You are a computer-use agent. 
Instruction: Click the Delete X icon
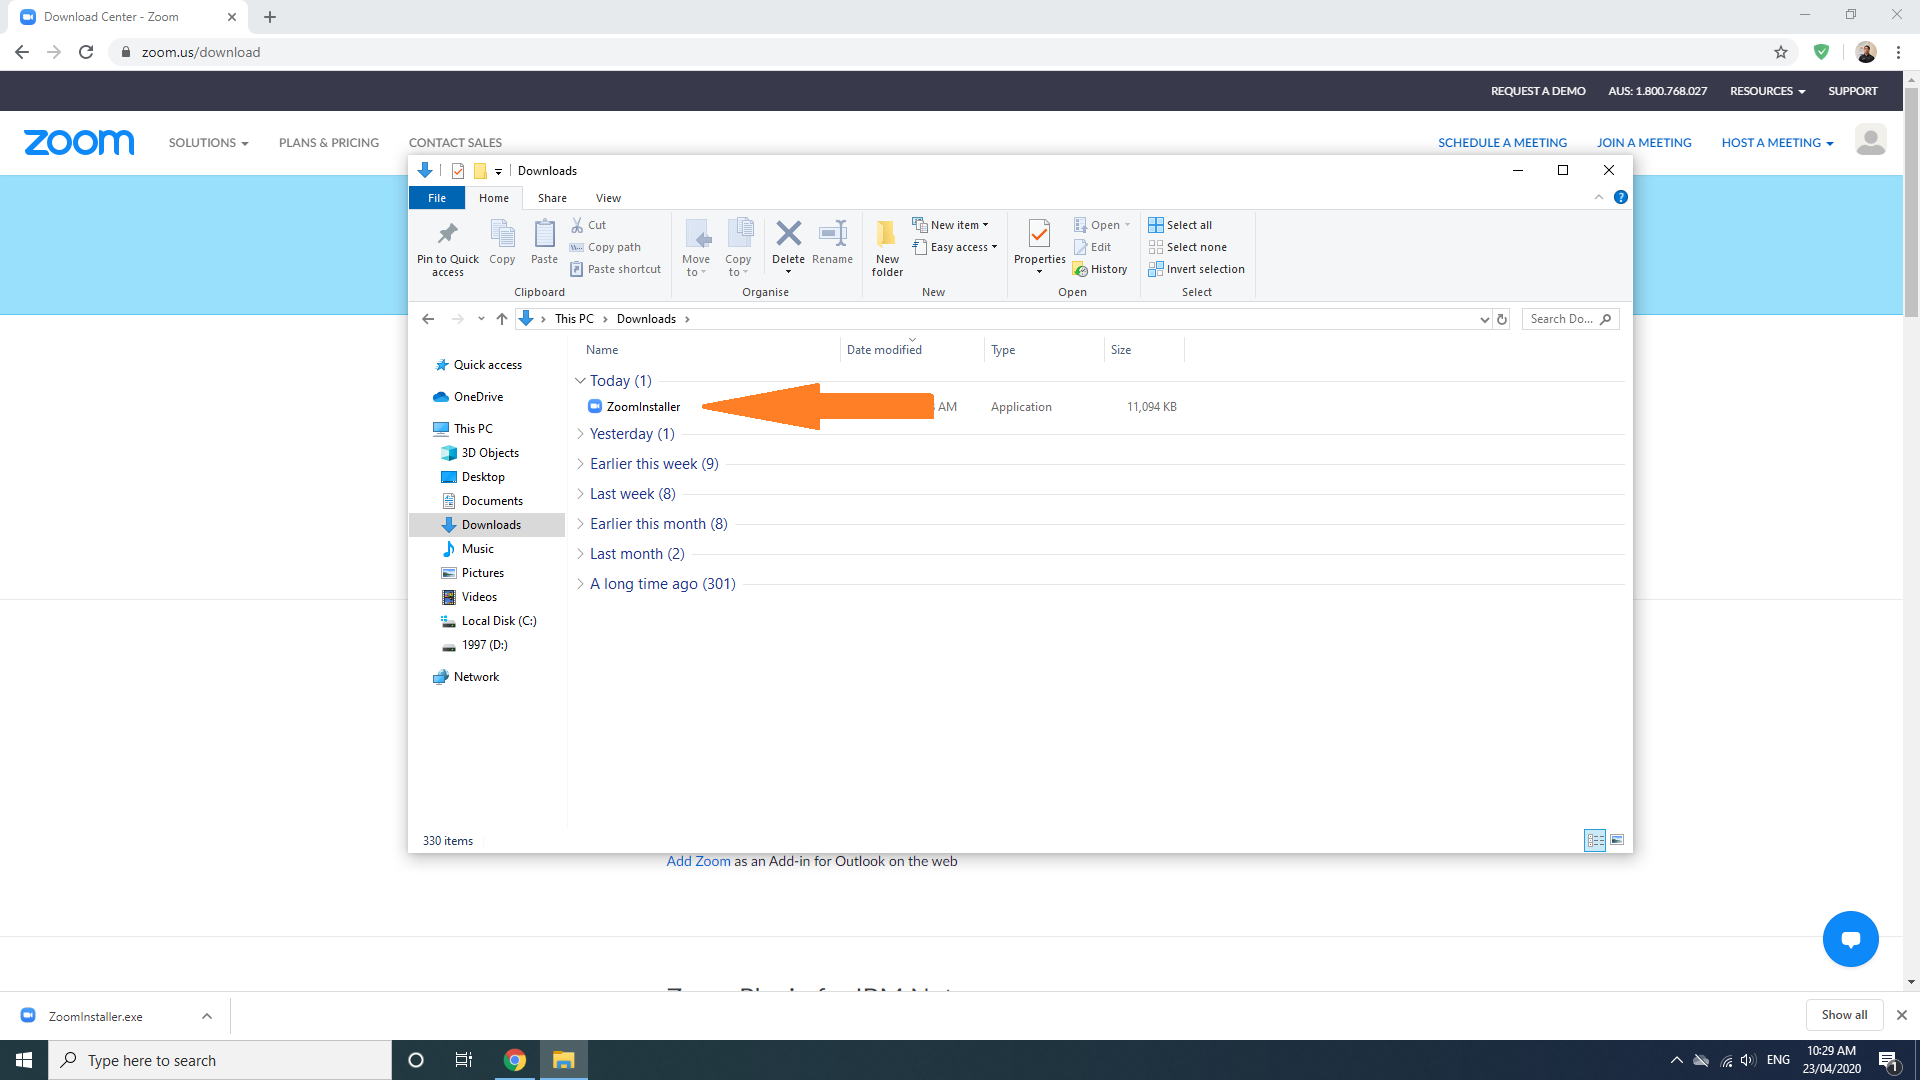(x=788, y=233)
